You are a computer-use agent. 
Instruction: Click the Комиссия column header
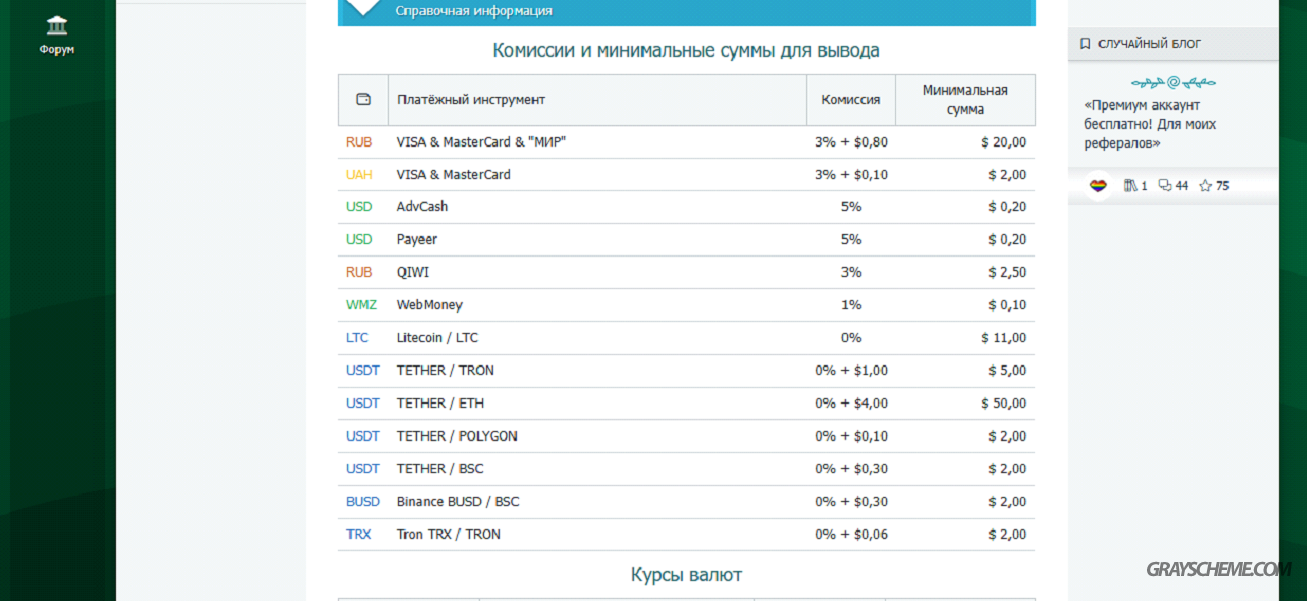tap(851, 99)
